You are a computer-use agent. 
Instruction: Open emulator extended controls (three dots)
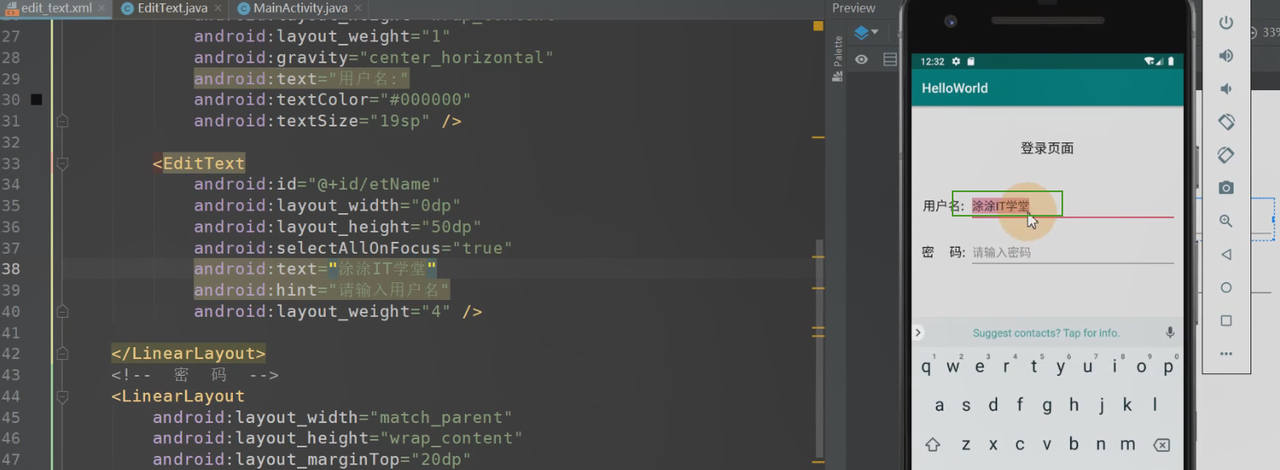[1226, 354]
